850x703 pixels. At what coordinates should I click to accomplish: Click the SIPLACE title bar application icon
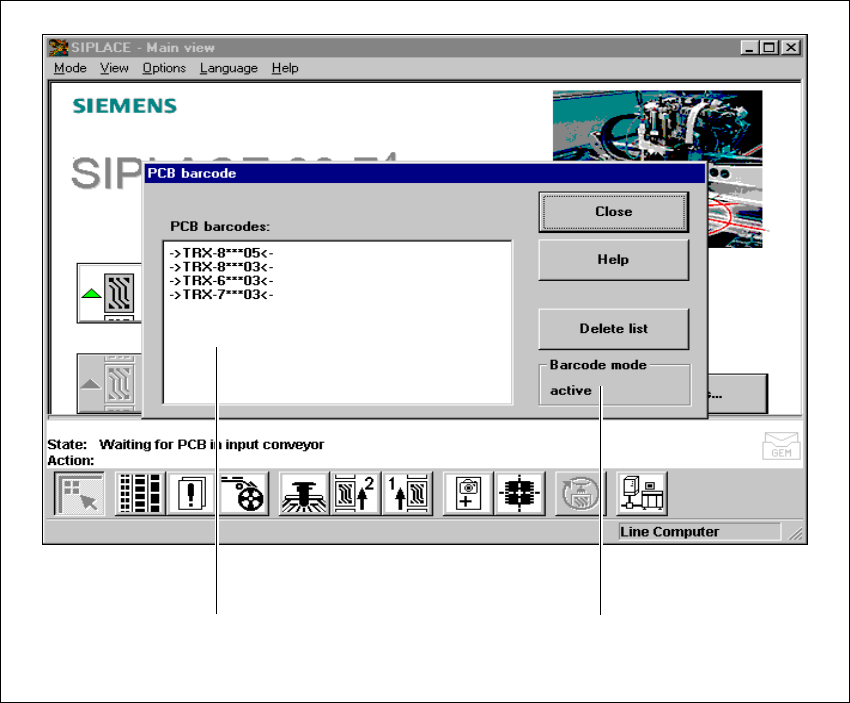tap(58, 48)
